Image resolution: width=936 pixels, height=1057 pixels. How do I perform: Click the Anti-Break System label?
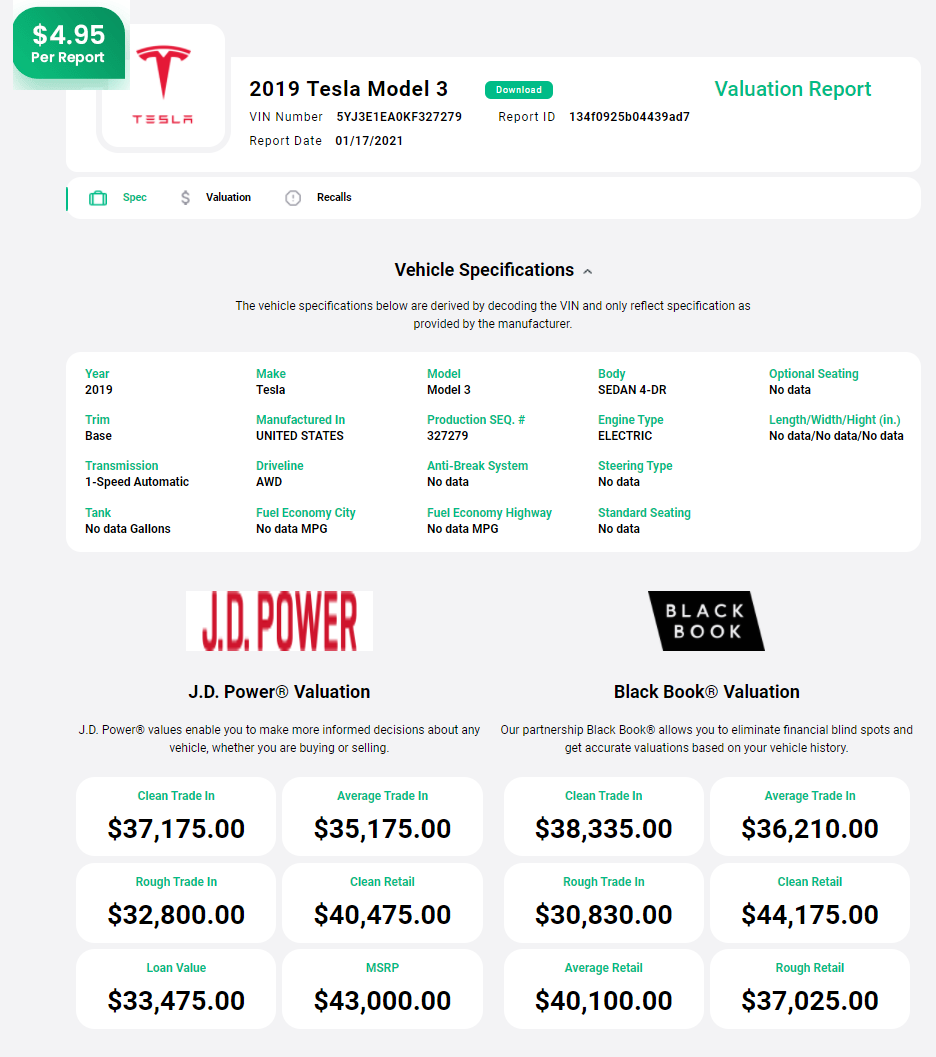coord(478,465)
